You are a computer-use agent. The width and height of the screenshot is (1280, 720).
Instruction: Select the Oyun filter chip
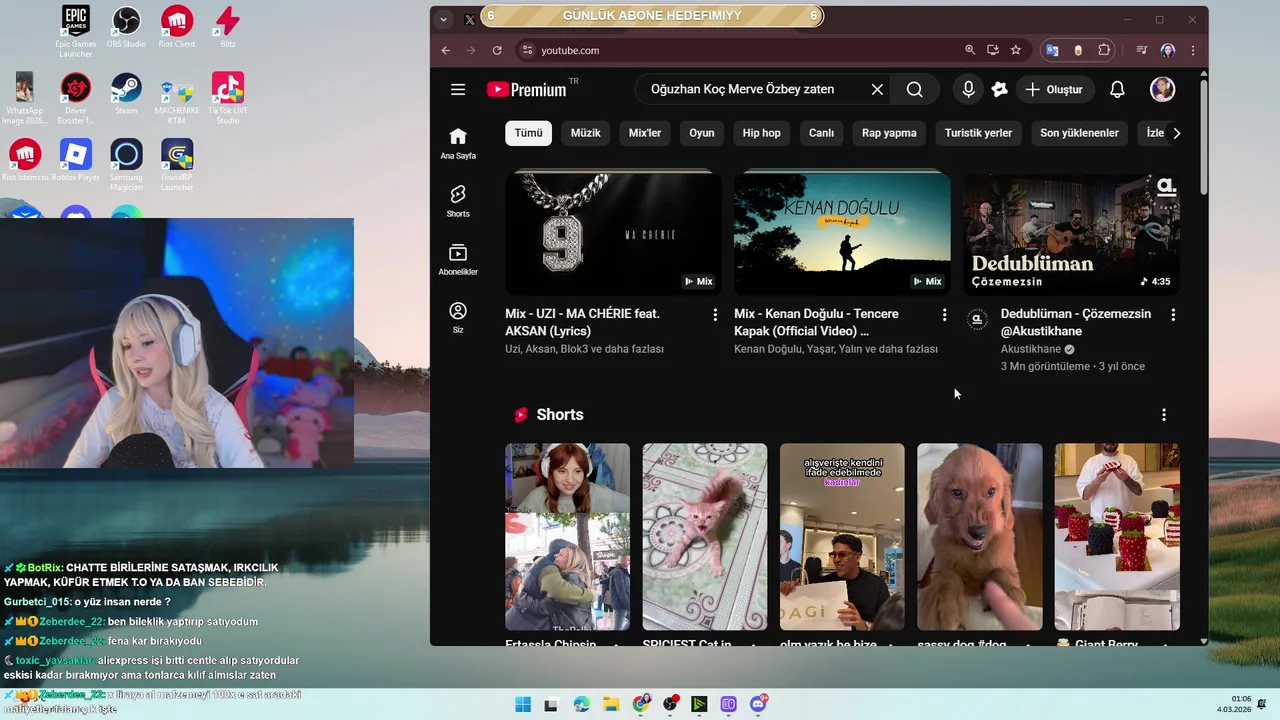coord(701,133)
